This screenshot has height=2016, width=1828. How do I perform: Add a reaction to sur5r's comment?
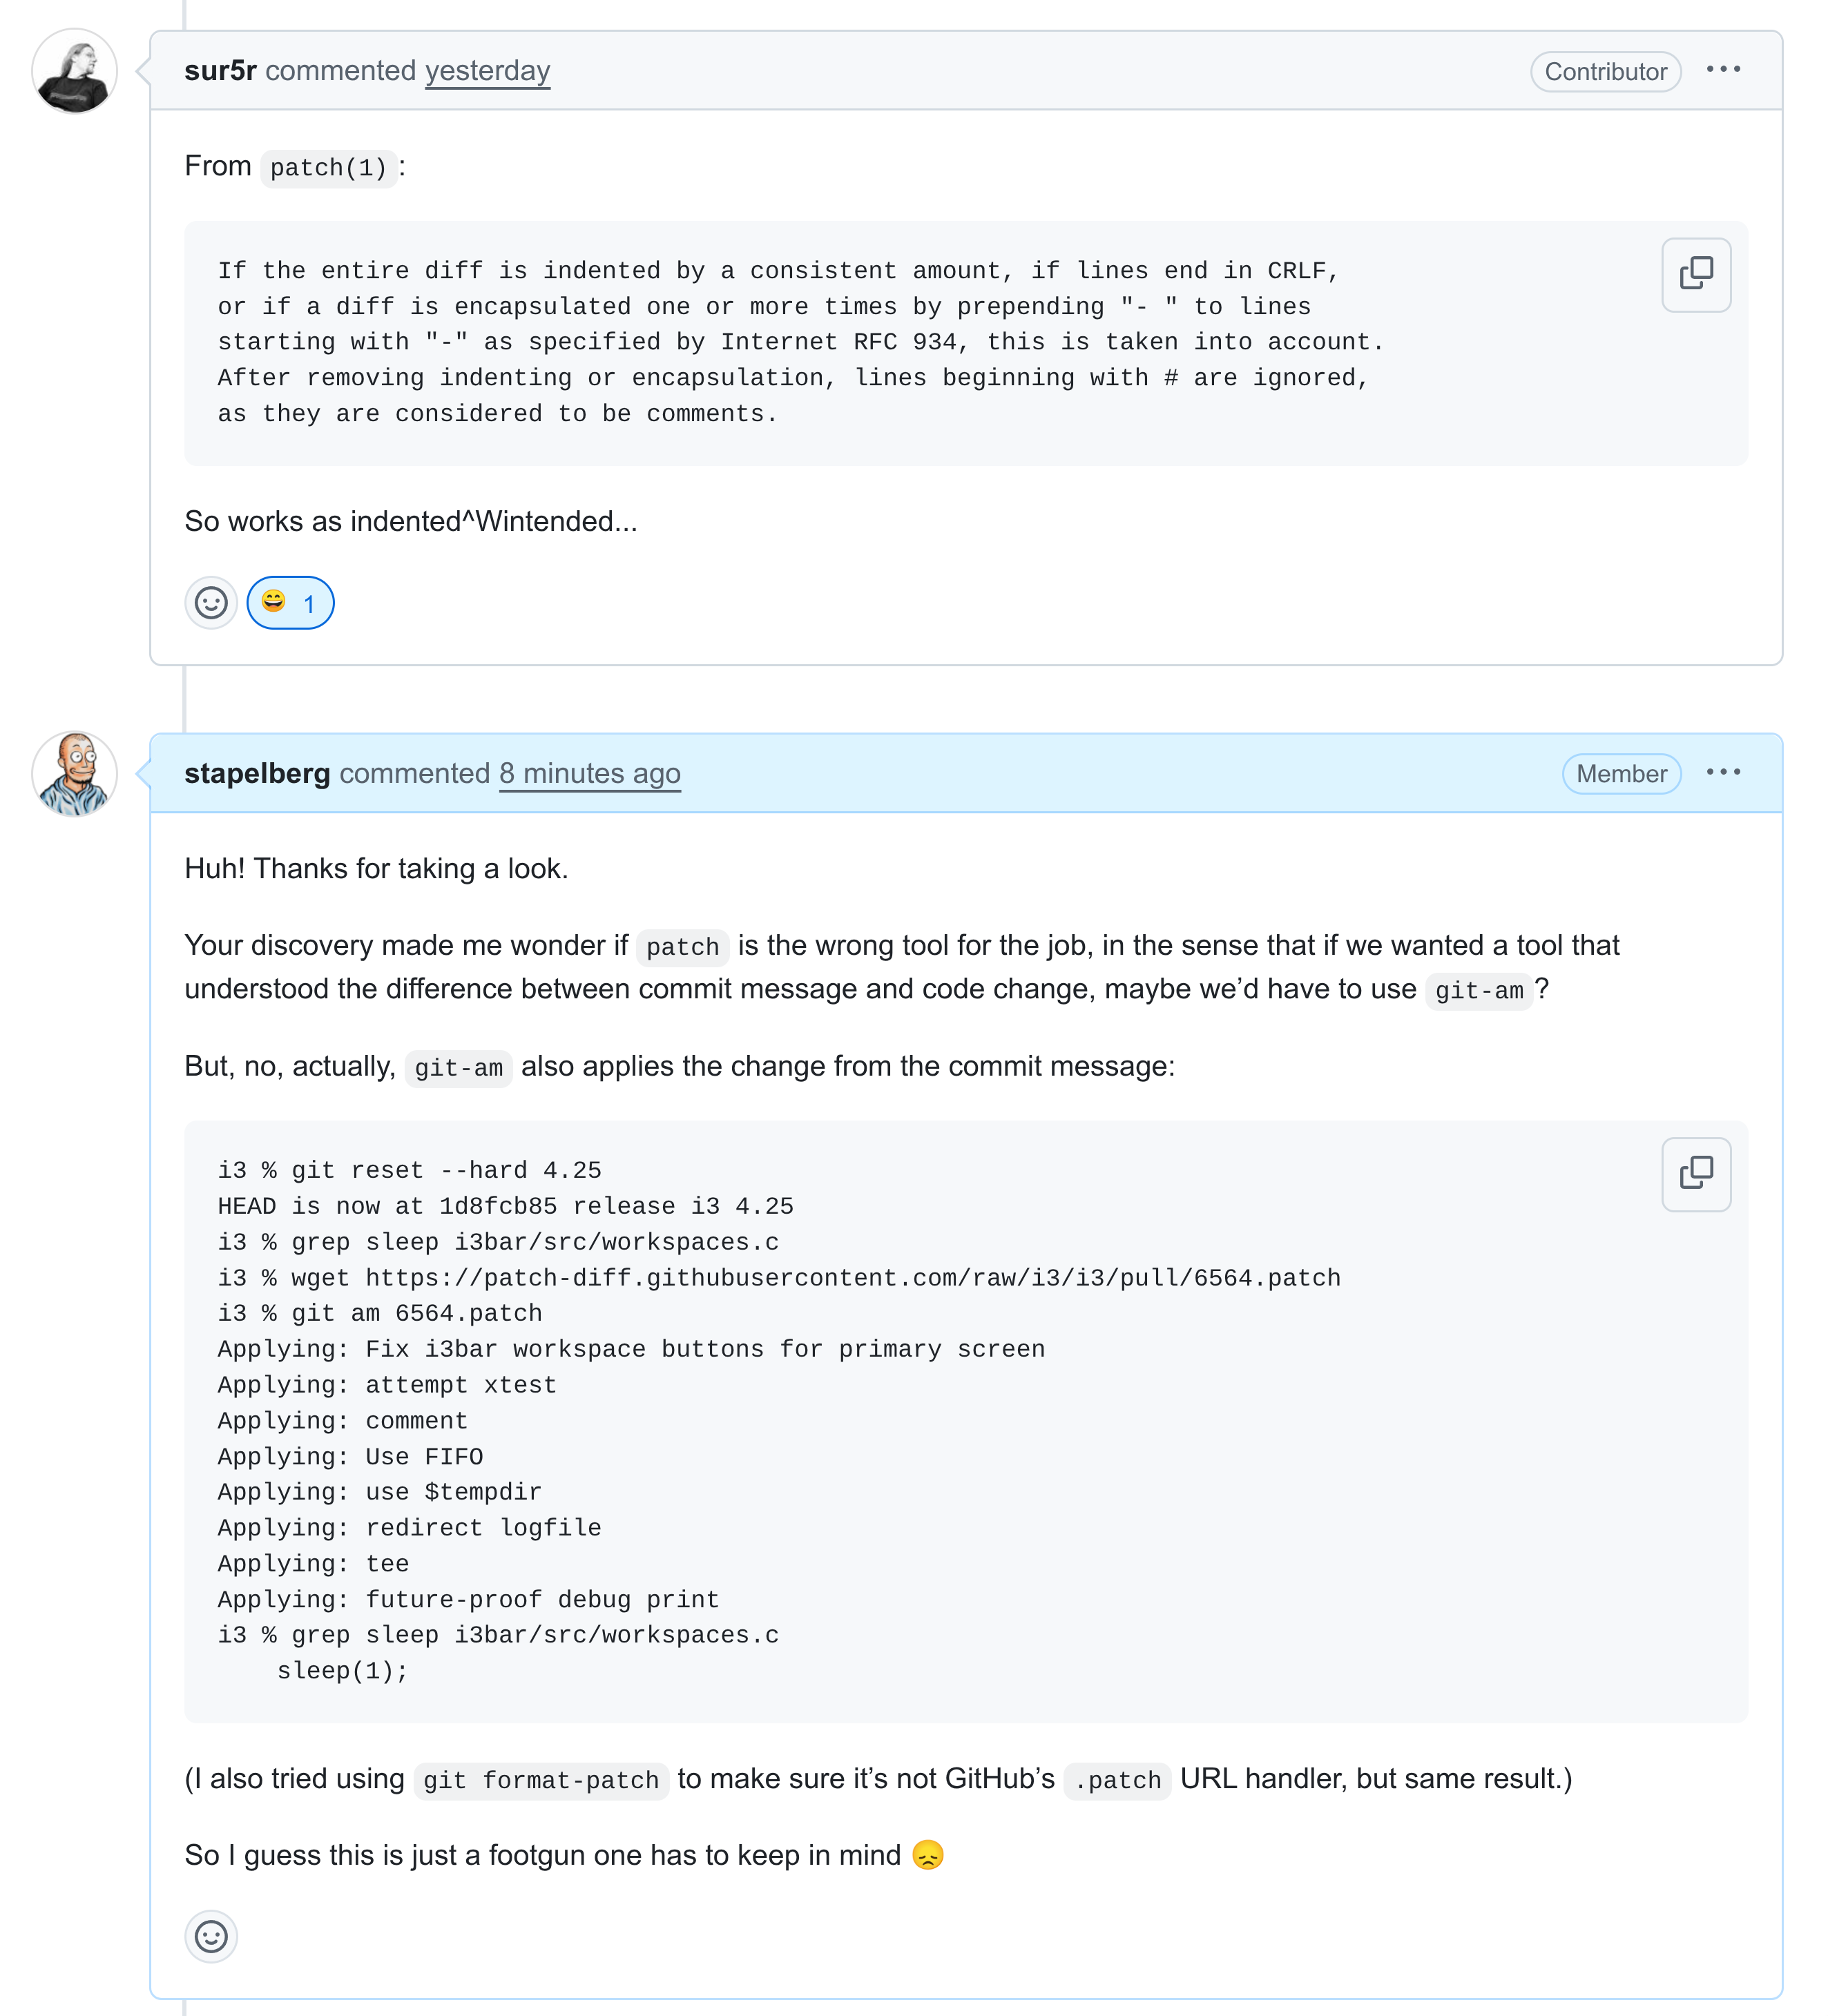pyautogui.click(x=211, y=603)
